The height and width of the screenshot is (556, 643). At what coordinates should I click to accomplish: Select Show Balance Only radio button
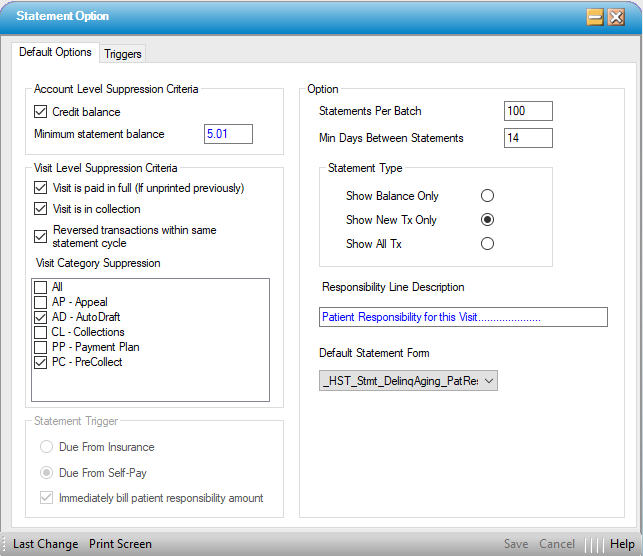(x=487, y=196)
